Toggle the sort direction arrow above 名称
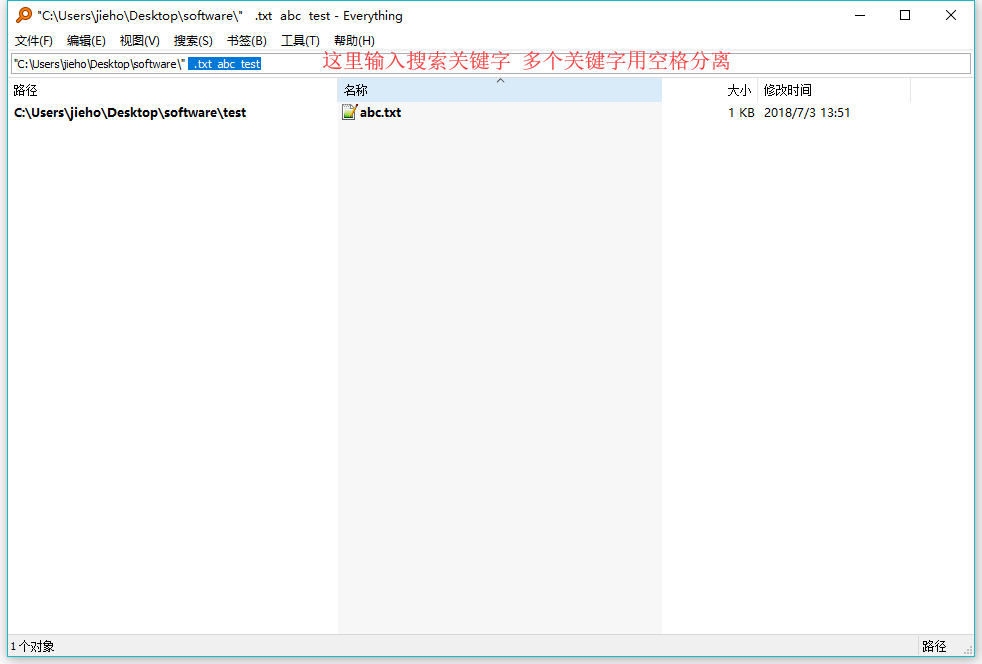This screenshot has width=982, height=664. (500, 80)
